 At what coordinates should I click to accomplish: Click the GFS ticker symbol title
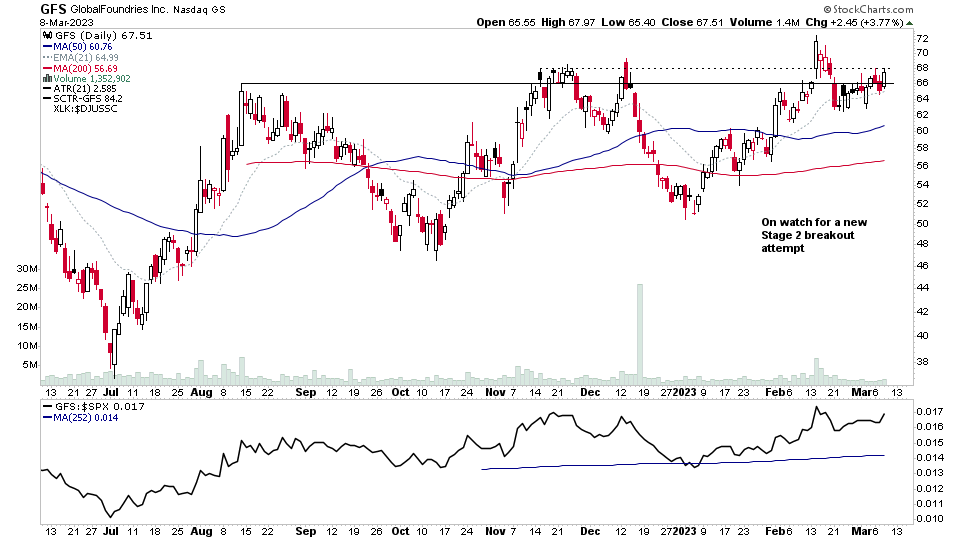53,9
